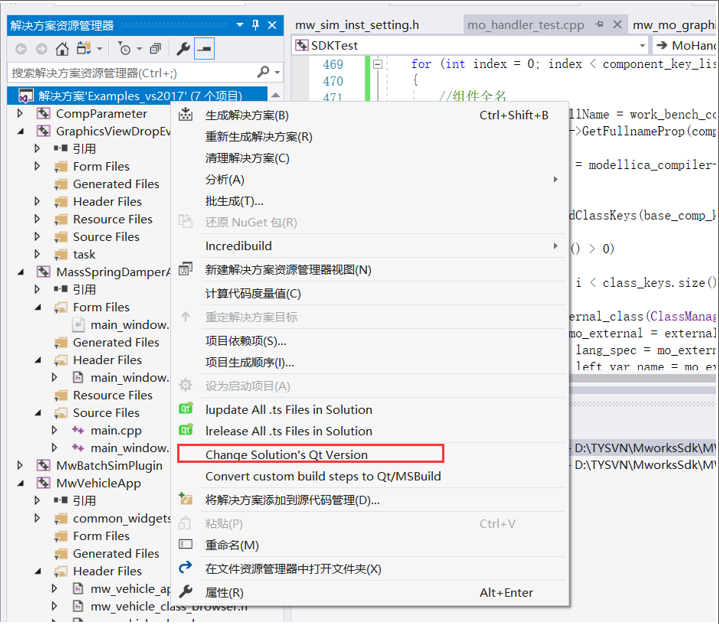
Task: Click the build icon beside 生成解决方案
Action: pyautogui.click(x=186, y=114)
